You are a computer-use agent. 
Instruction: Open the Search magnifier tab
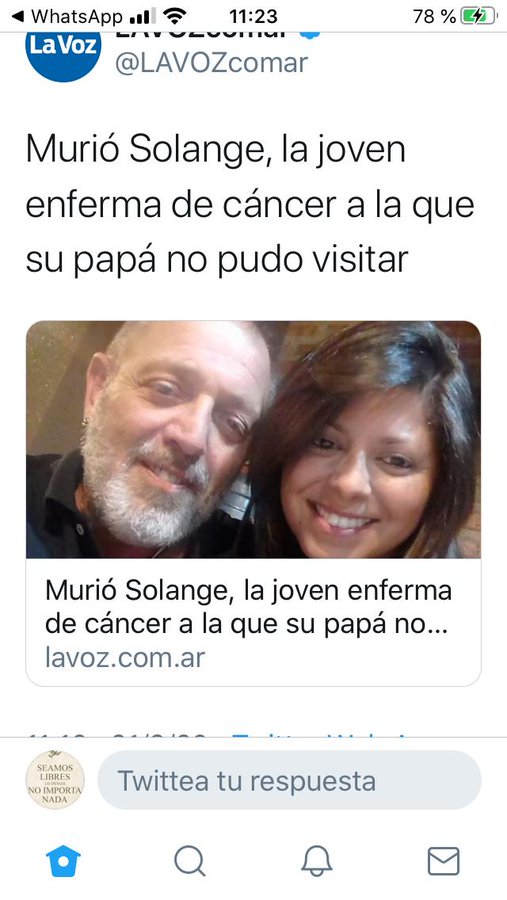pyautogui.click(x=190, y=862)
